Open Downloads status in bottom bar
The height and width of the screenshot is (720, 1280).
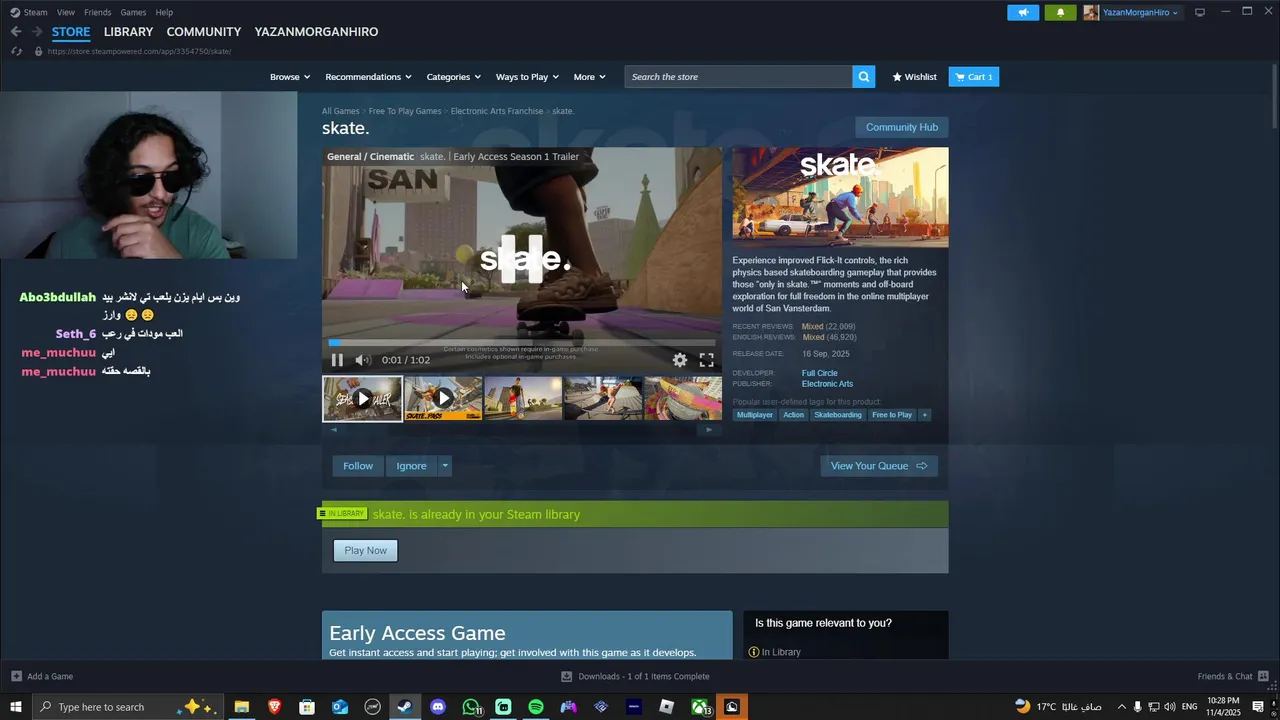pos(635,676)
